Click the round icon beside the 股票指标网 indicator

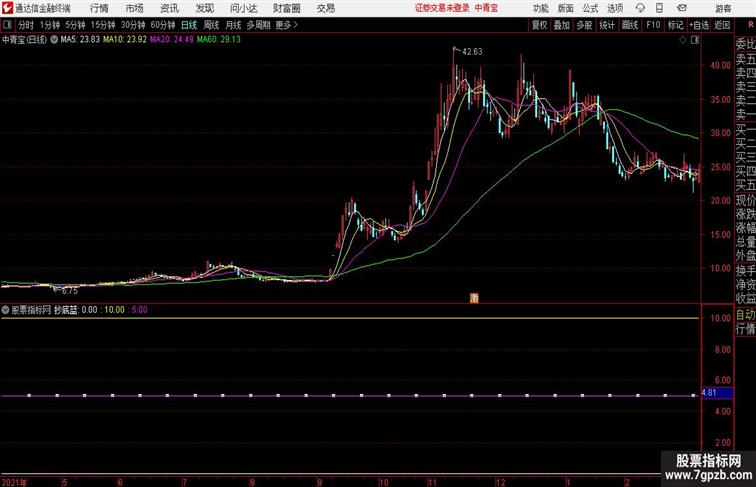click(5, 310)
